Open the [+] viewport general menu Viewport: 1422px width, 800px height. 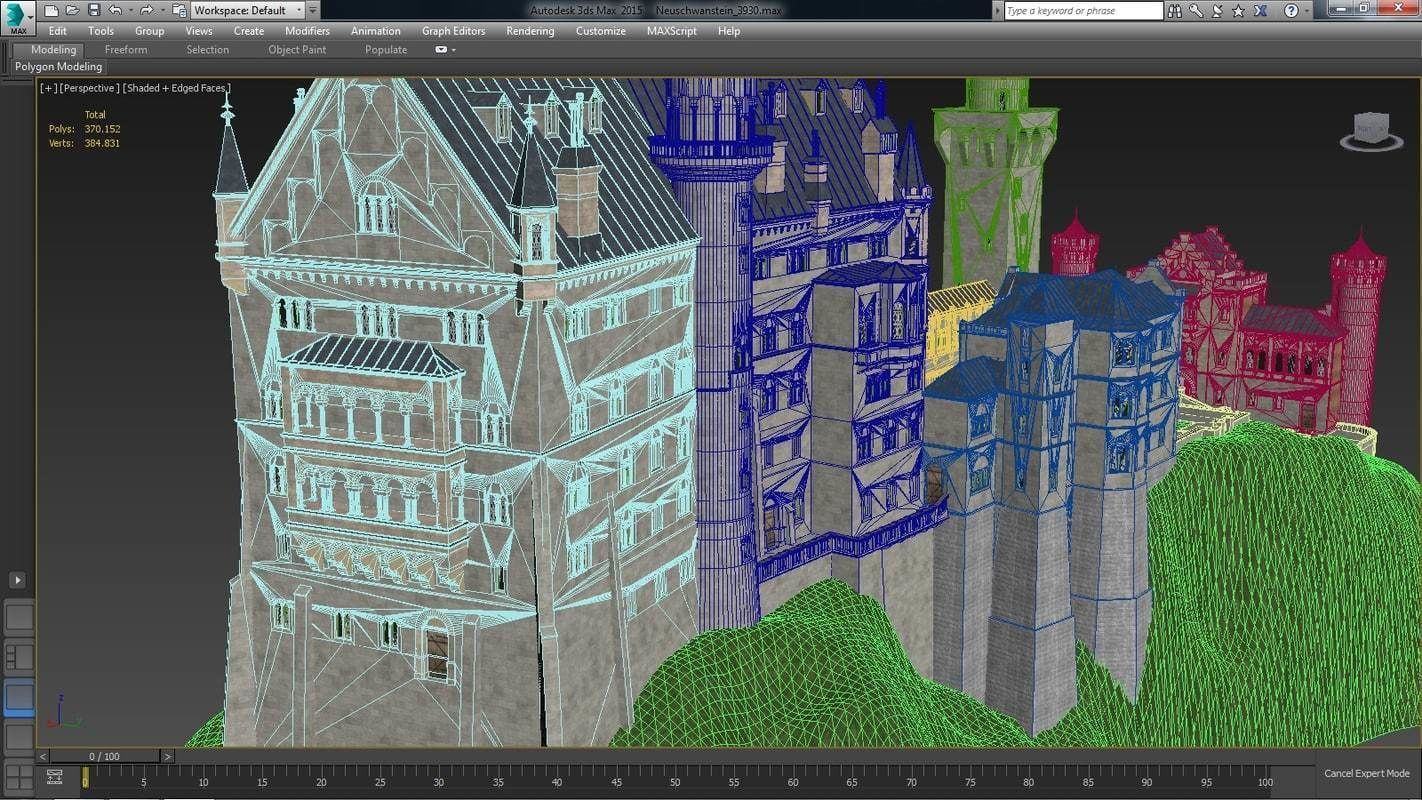pyautogui.click(x=48, y=88)
